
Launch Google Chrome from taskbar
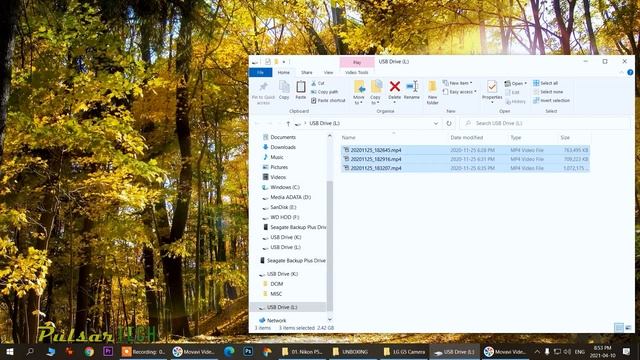point(89,351)
